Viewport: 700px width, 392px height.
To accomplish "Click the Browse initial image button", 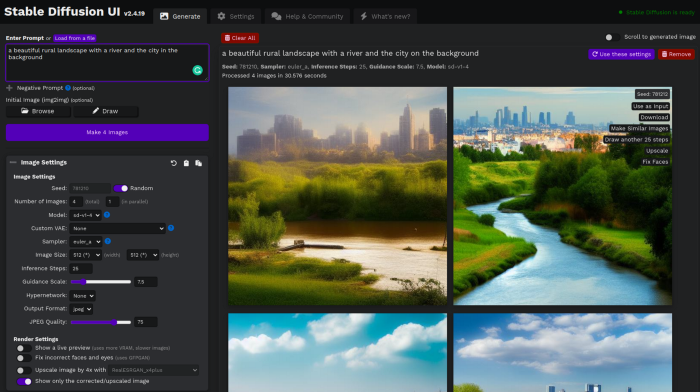I will [x=38, y=111].
